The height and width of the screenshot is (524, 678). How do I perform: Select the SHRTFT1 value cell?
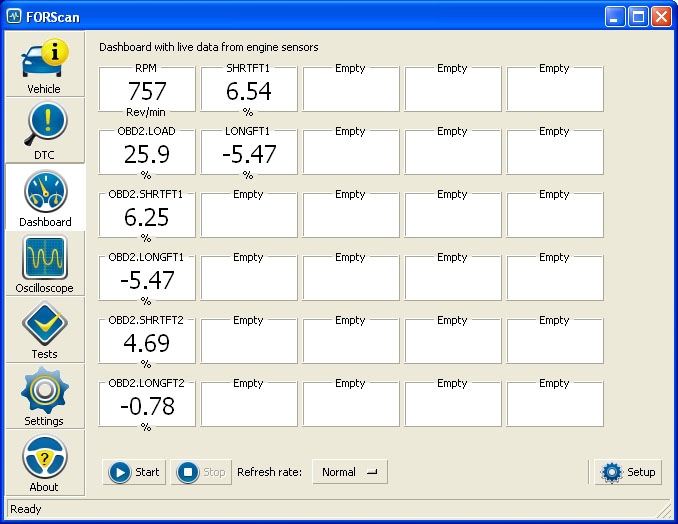pos(249,90)
